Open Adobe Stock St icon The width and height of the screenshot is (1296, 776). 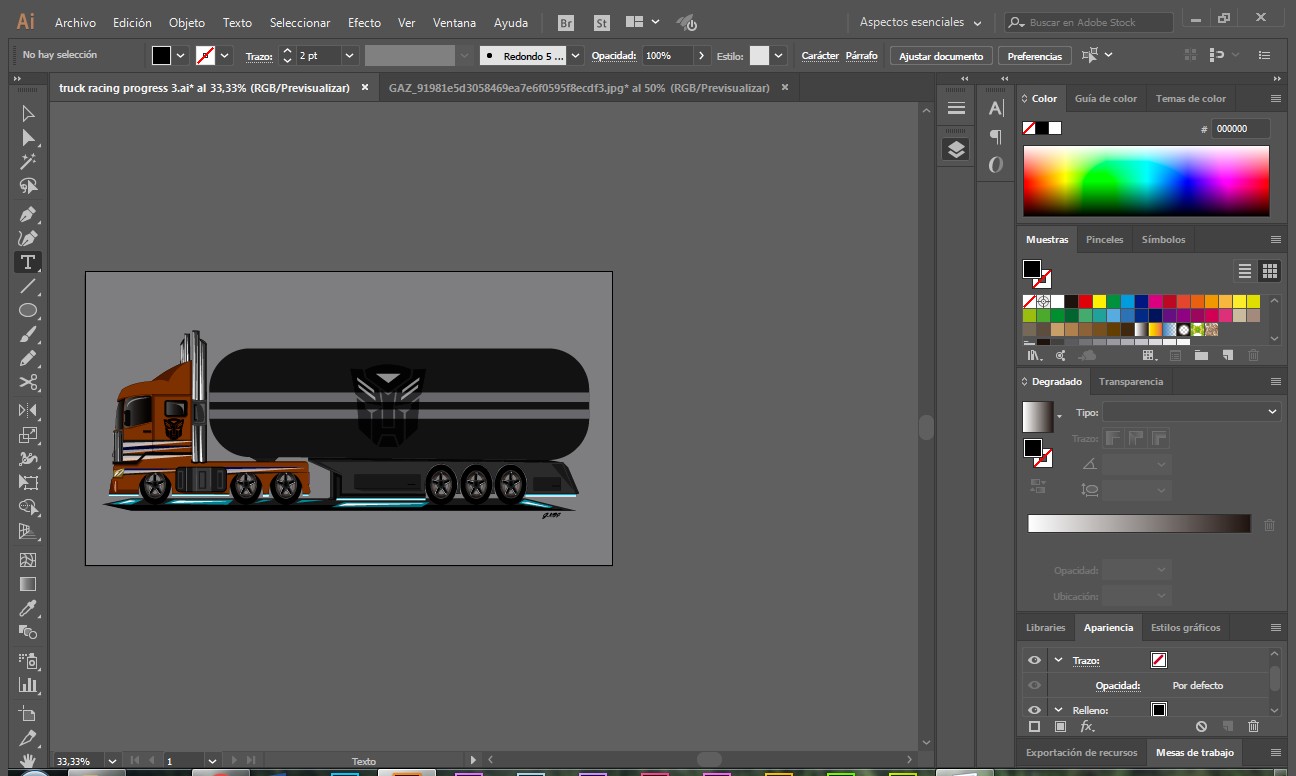601,22
